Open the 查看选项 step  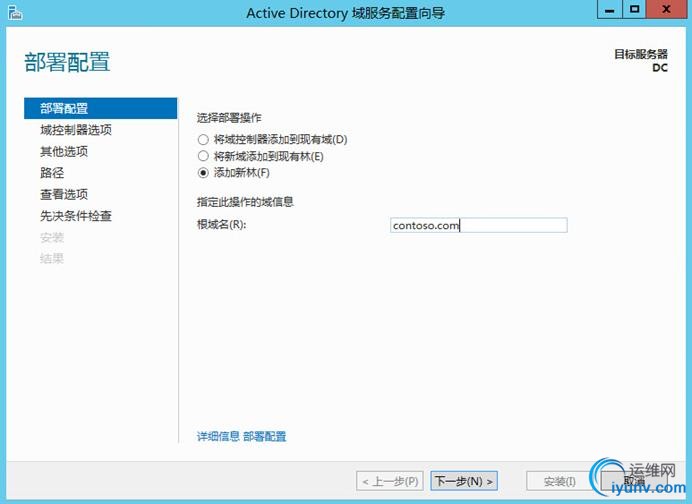[64, 194]
